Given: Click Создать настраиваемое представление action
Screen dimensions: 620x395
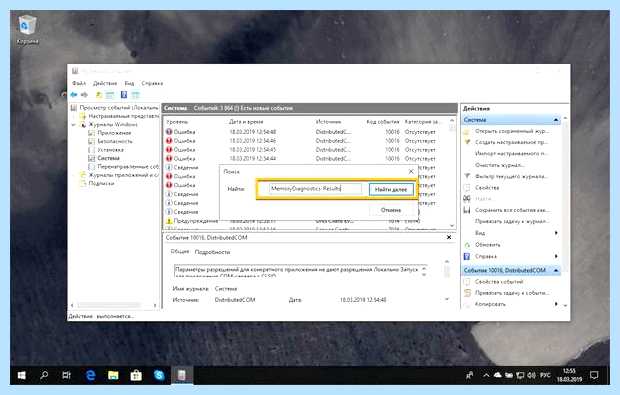Looking at the screenshot, I should (x=511, y=142).
